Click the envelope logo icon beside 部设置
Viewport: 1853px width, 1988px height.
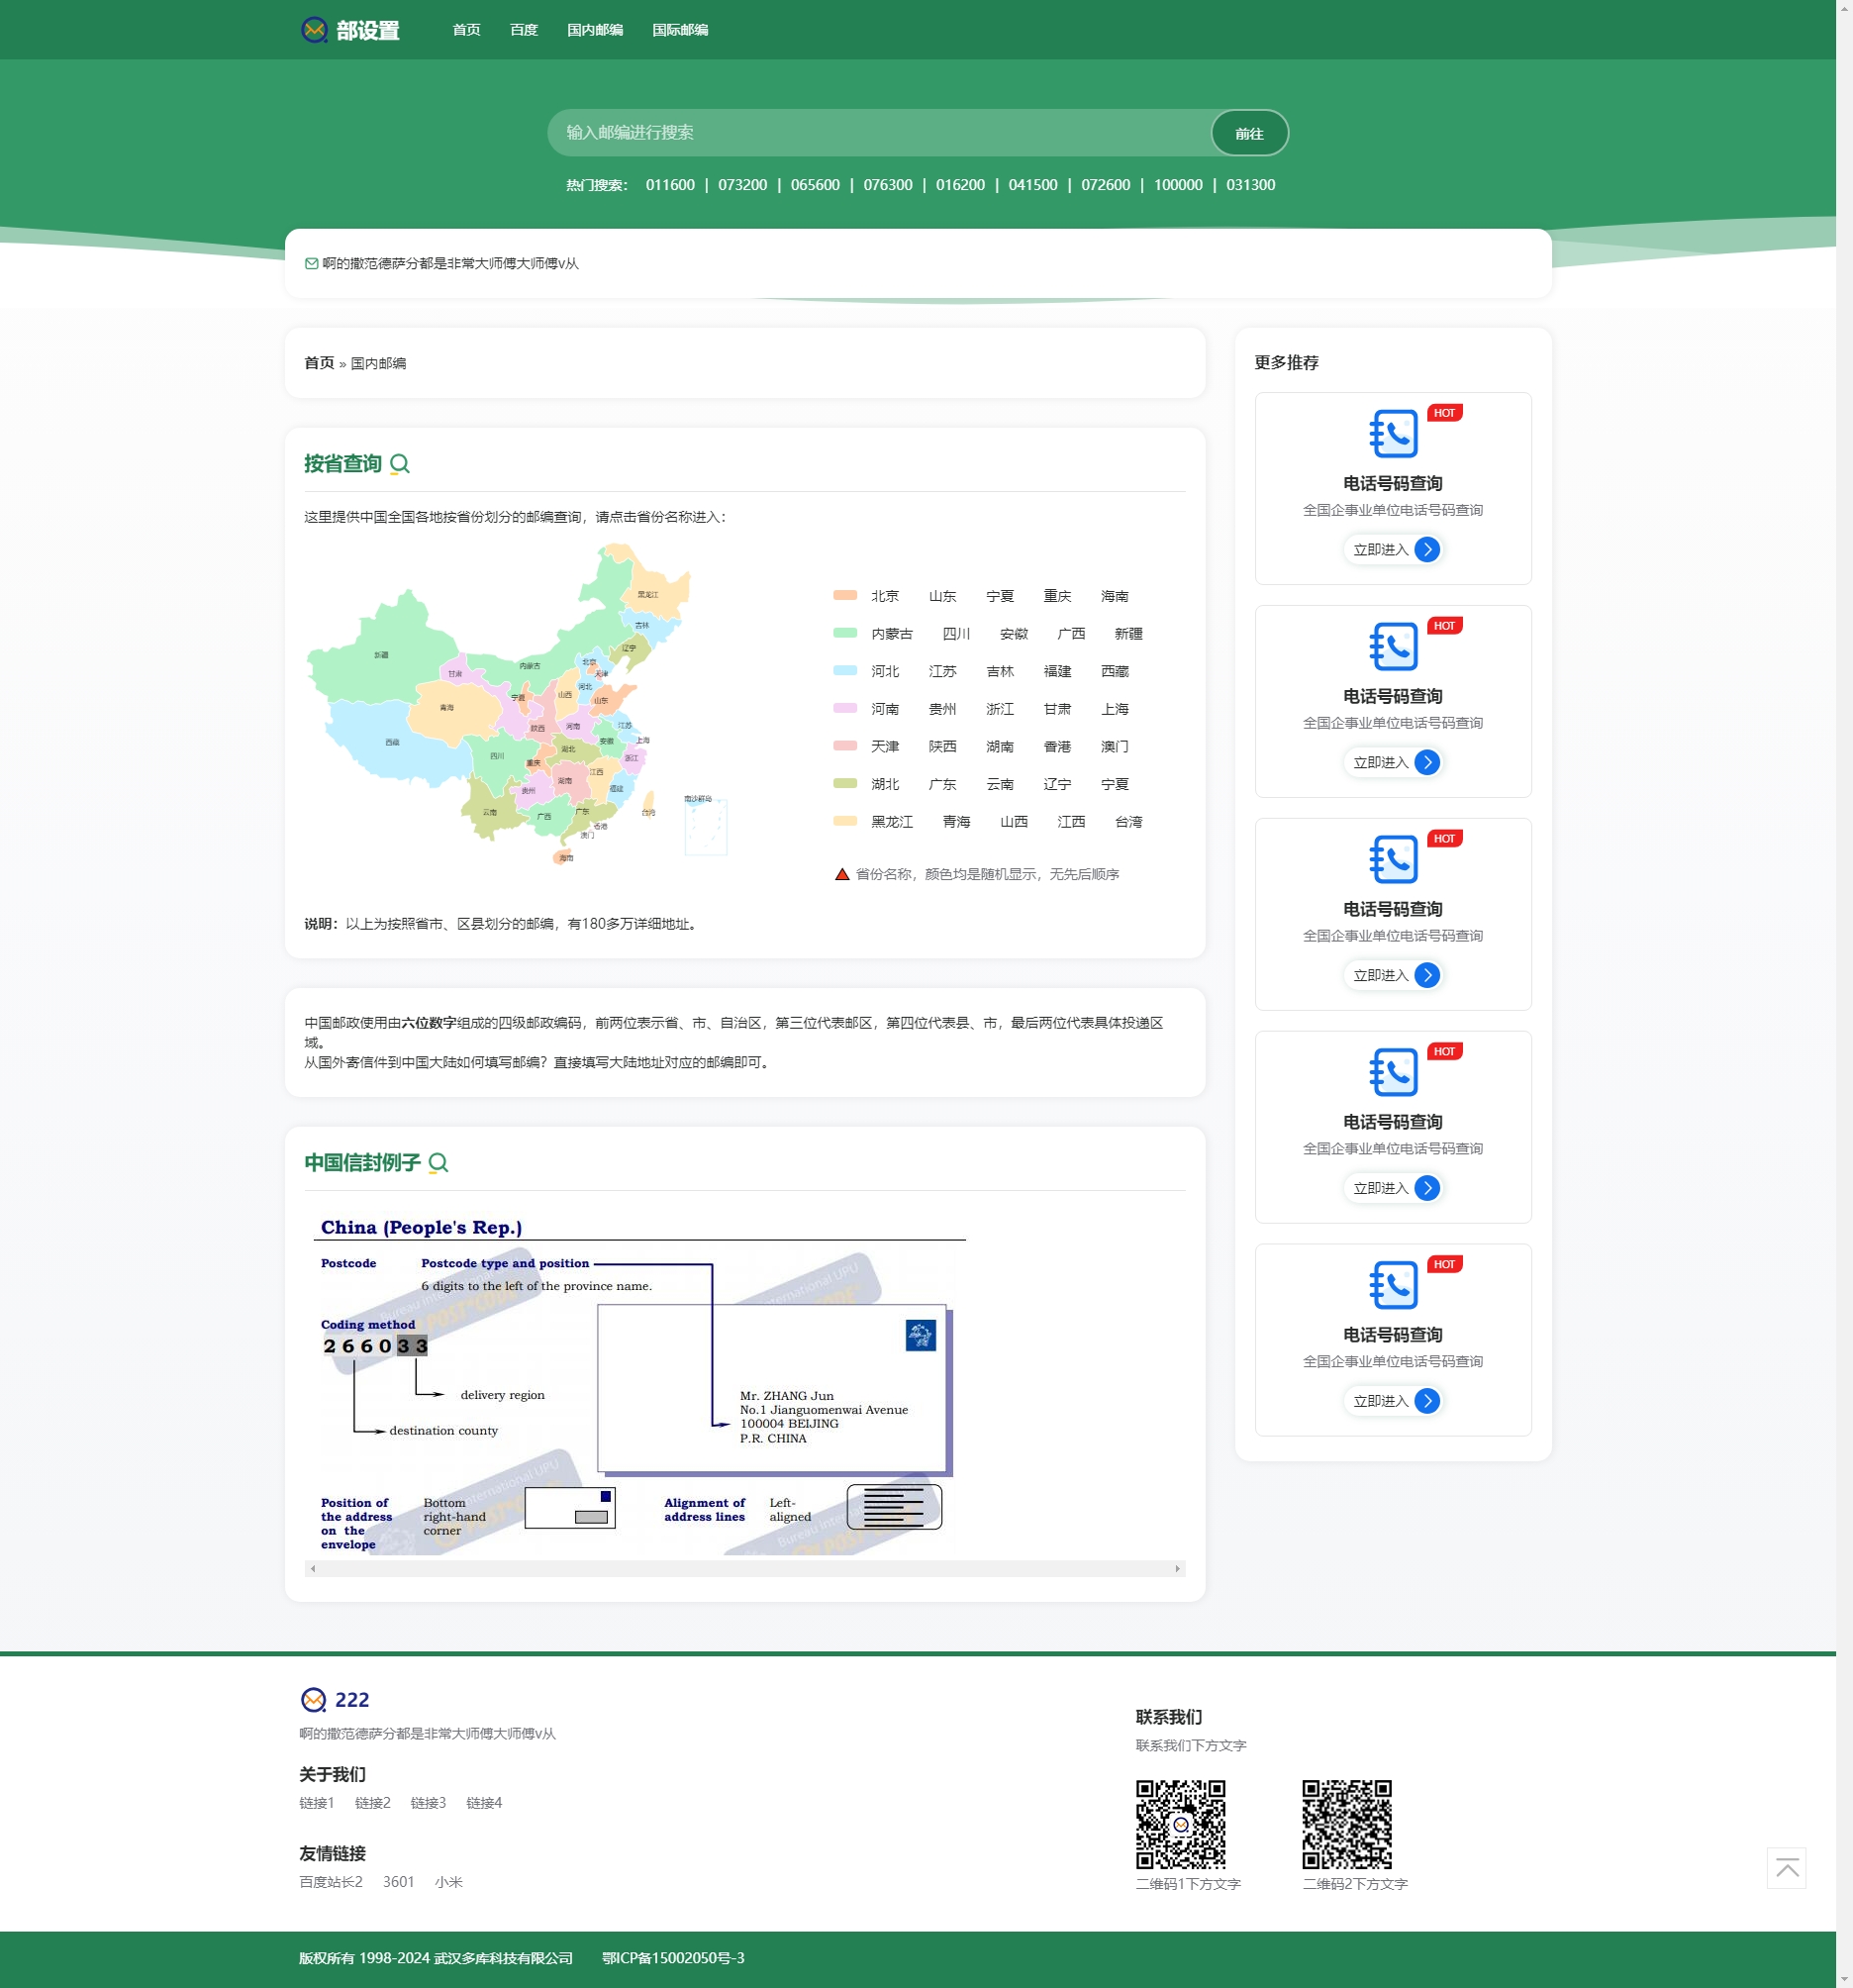coord(314,30)
